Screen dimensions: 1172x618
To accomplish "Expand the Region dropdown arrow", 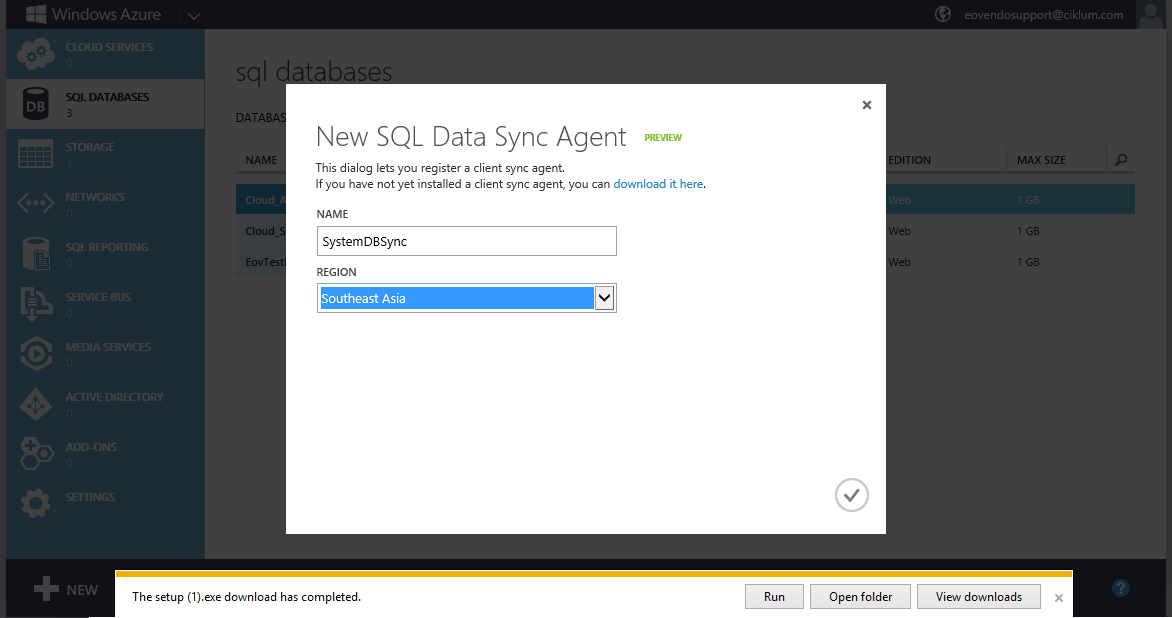I will tap(604, 298).
